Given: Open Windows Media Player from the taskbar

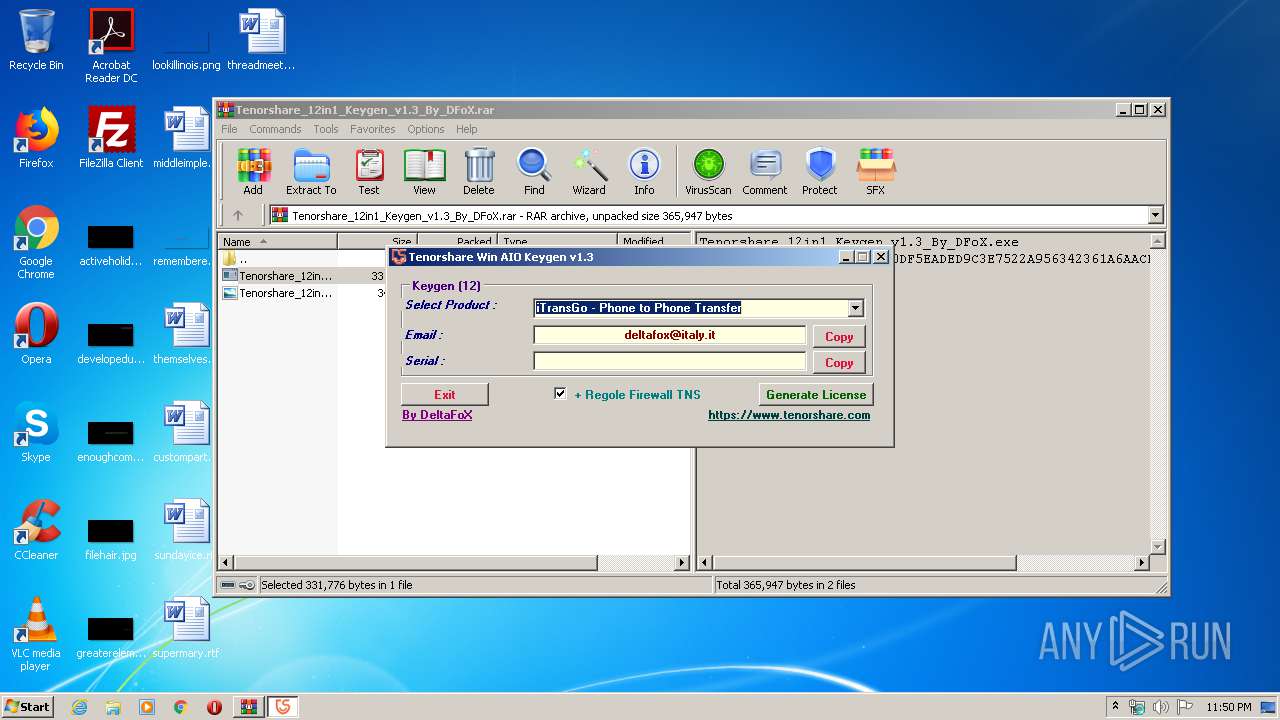Looking at the screenshot, I should click(x=147, y=707).
